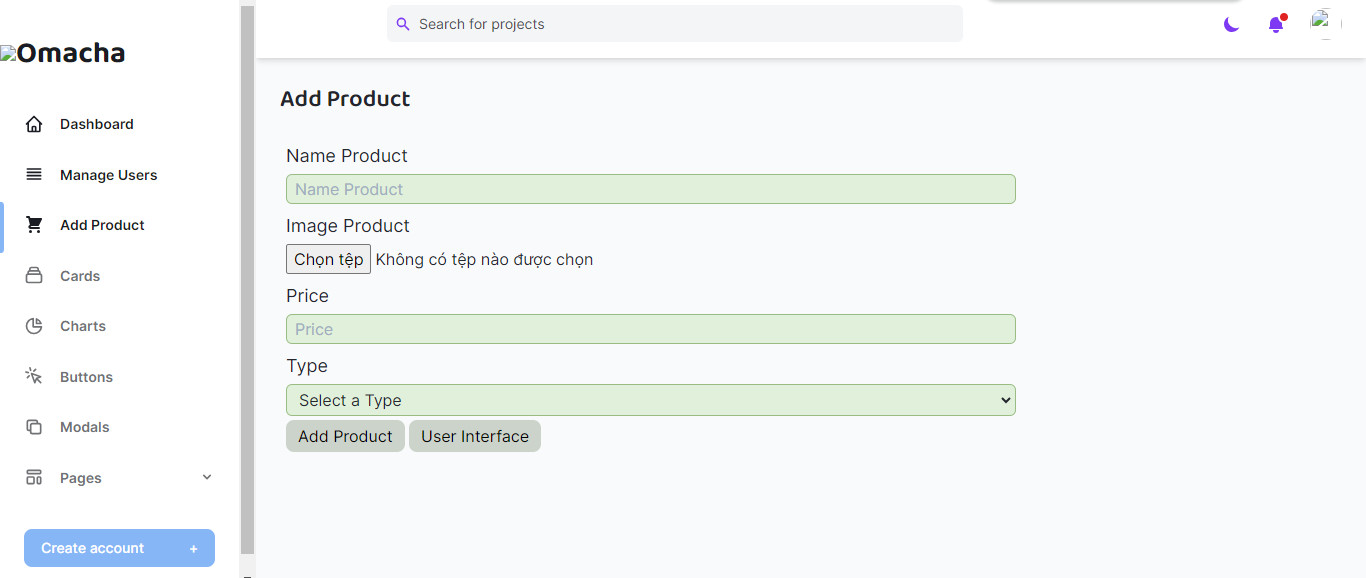Screen dimensions: 1366x578
Task: Open the Buttons menu item
Action: pos(86,377)
